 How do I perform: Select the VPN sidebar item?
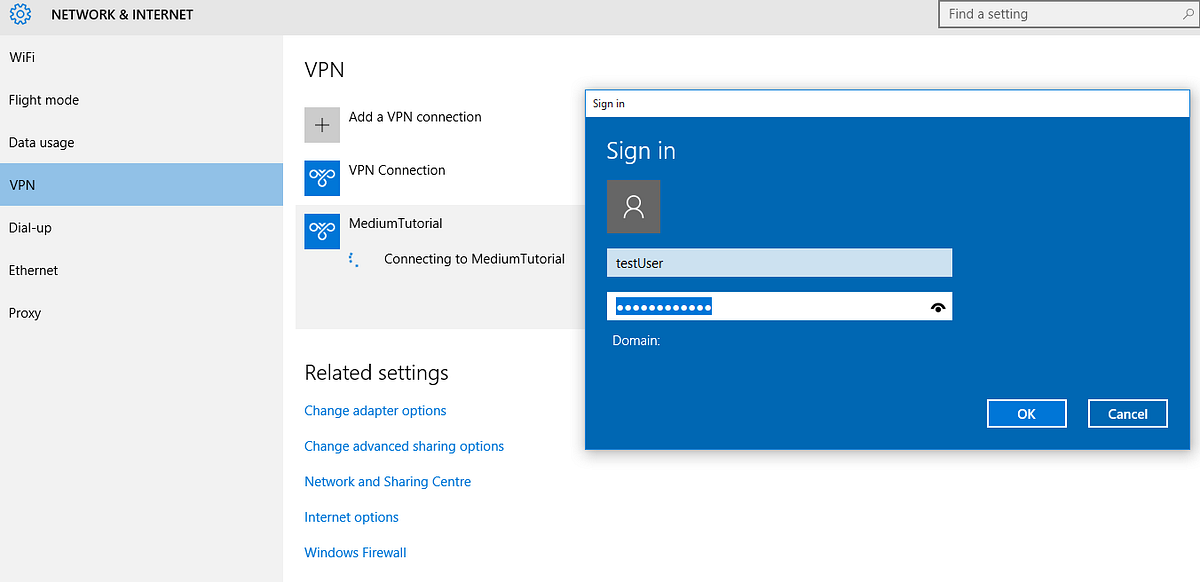pos(141,185)
